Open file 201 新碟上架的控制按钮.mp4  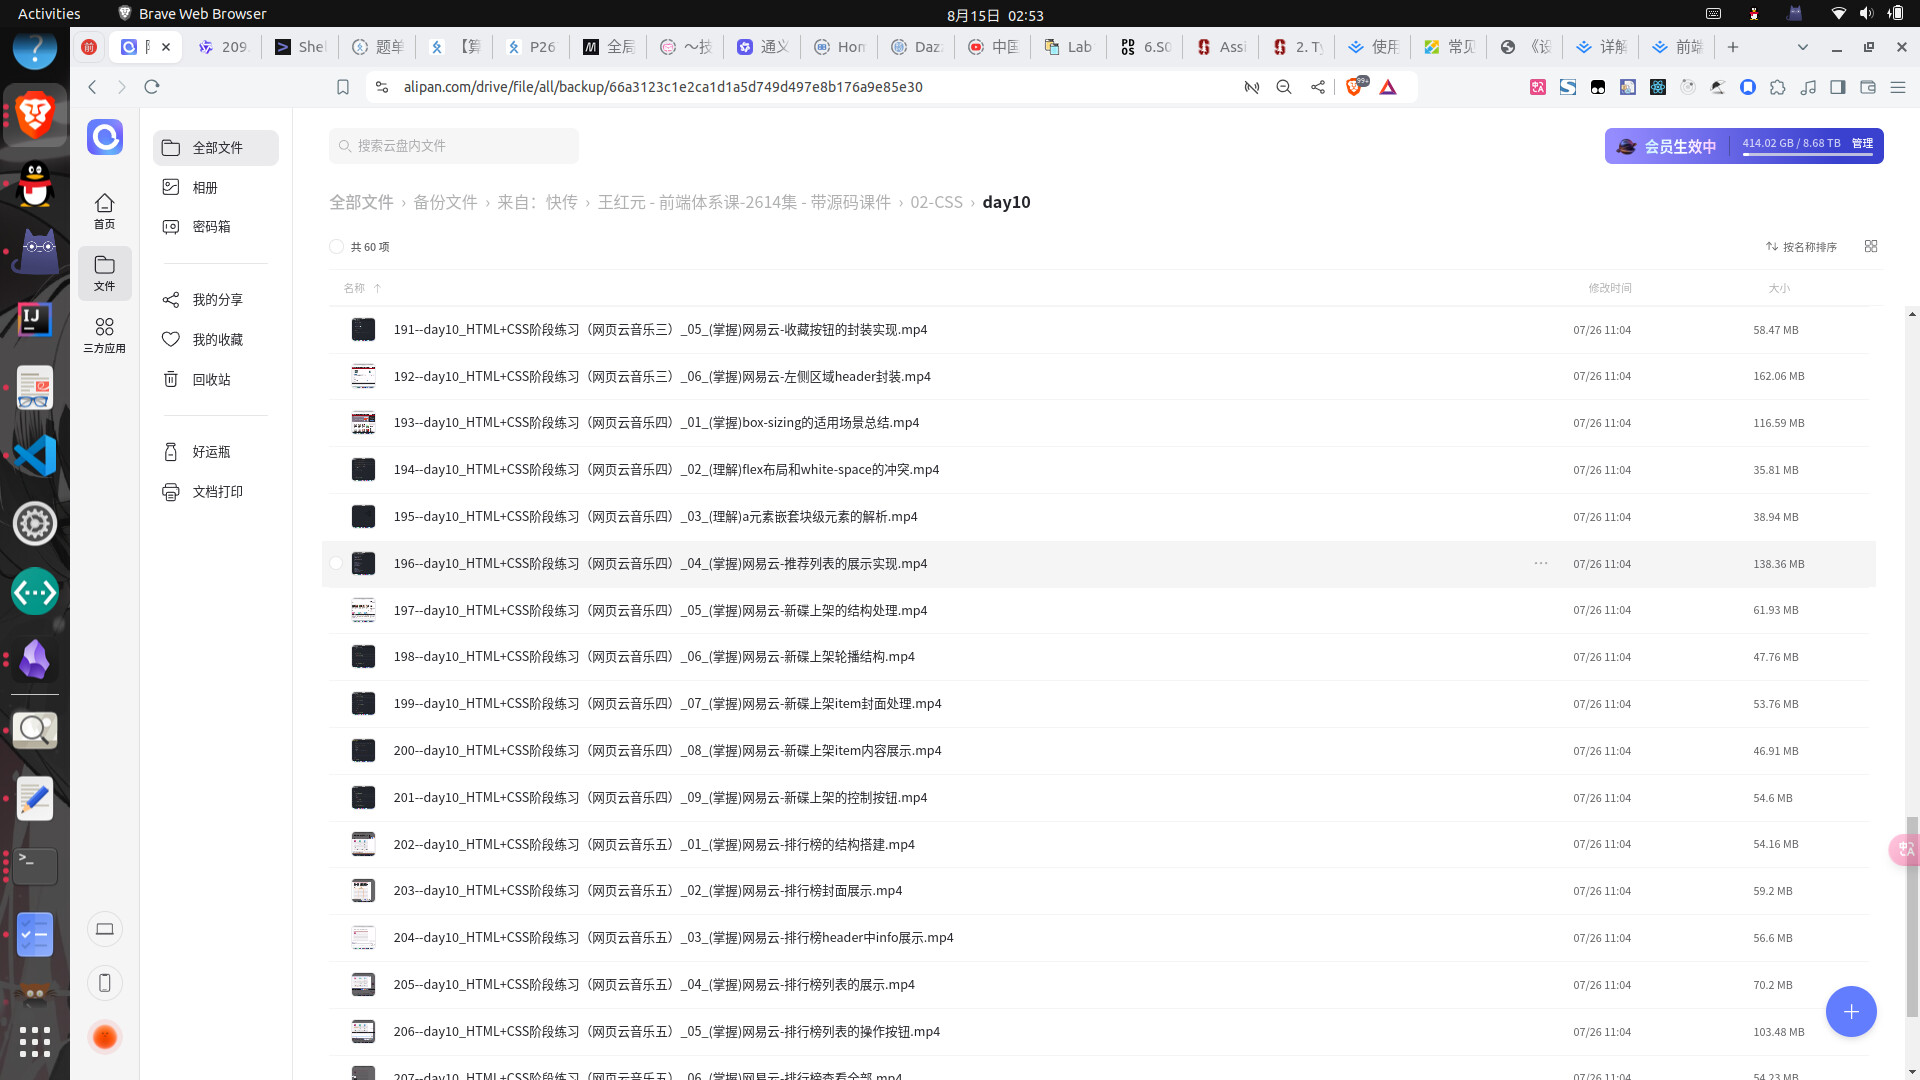pos(660,798)
